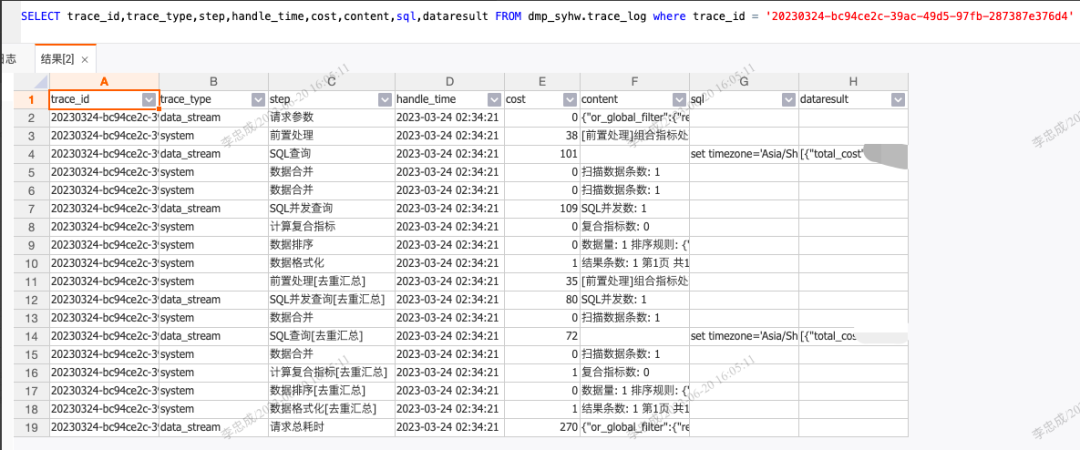Select column B header
The height and width of the screenshot is (450, 1080).
[214, 81]
